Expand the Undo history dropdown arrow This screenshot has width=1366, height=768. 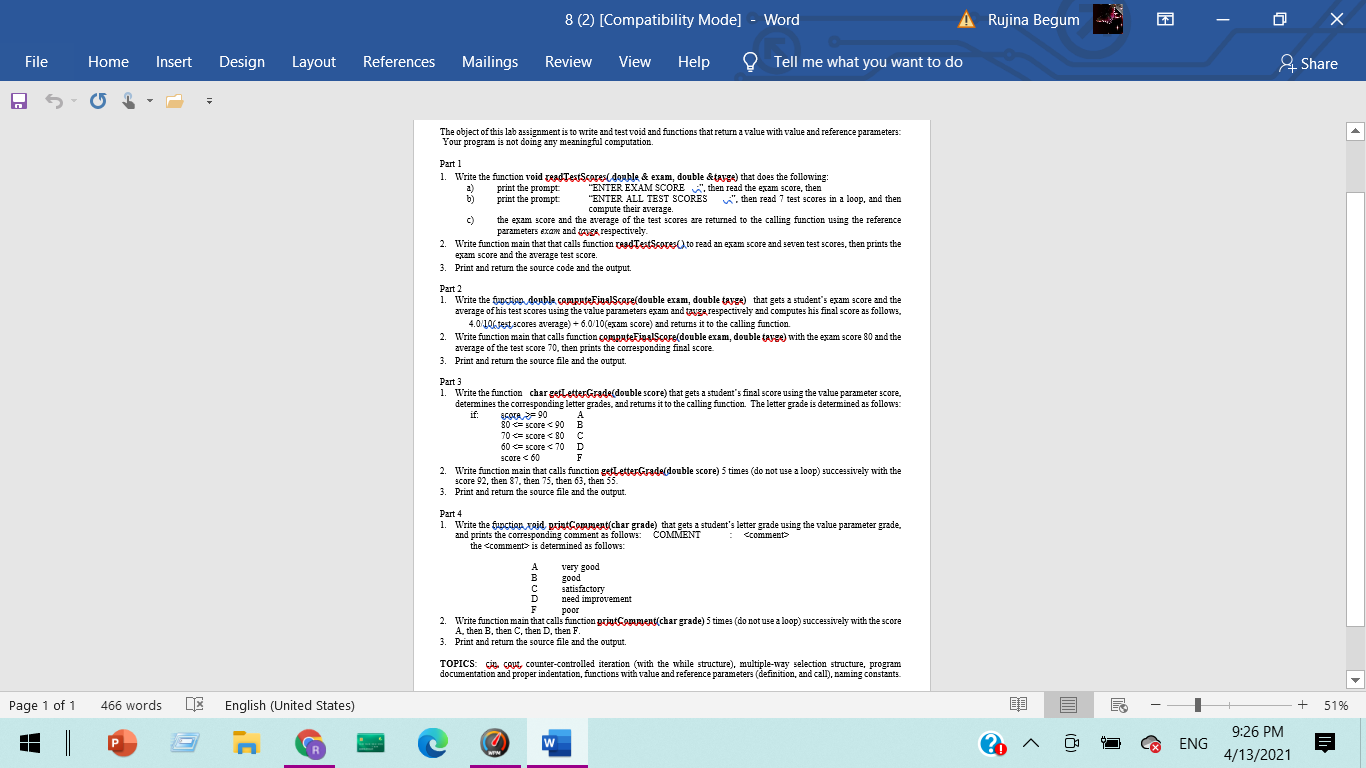pyautogui.click(x=72, y=100)
